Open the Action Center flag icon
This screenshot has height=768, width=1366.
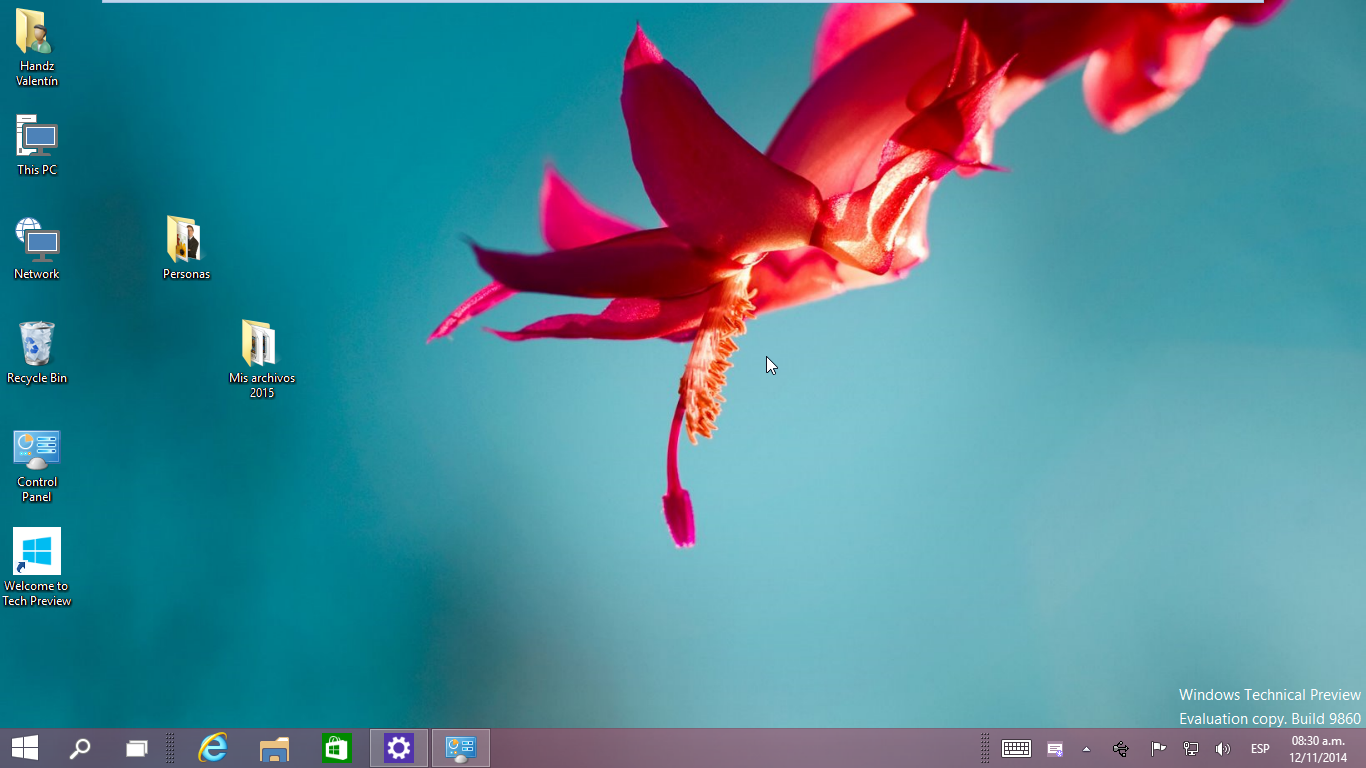[1158, 749]
